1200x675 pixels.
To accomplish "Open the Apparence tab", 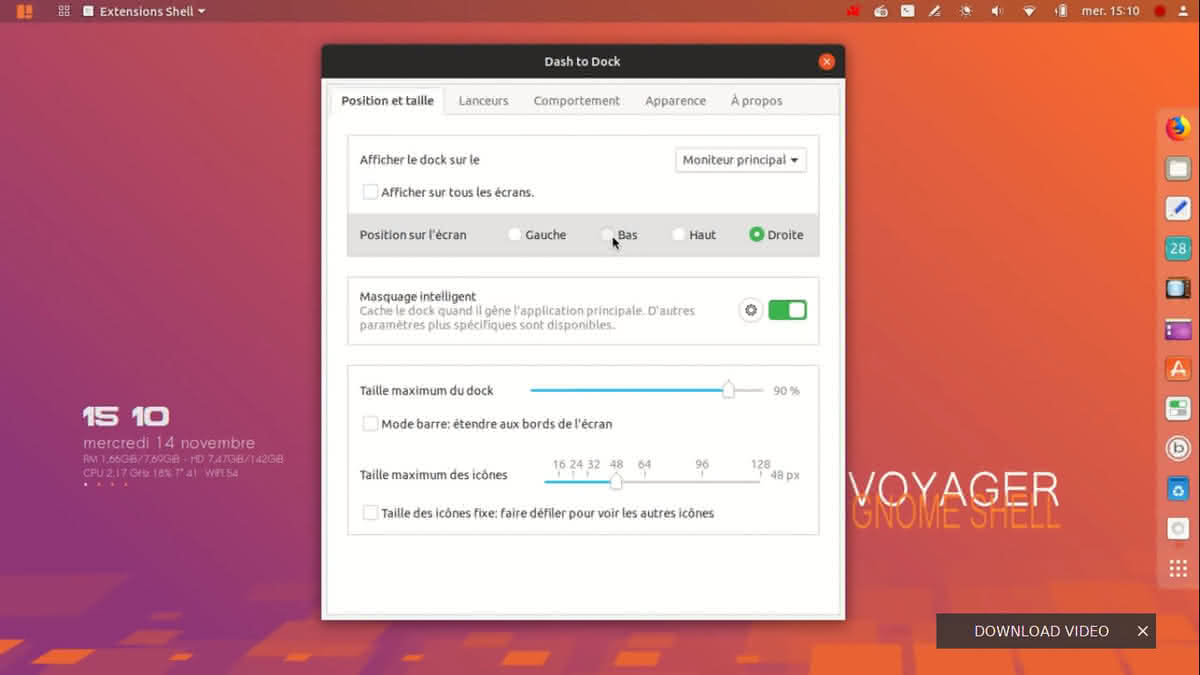I will pyautogui.click(x=676, y=101).
